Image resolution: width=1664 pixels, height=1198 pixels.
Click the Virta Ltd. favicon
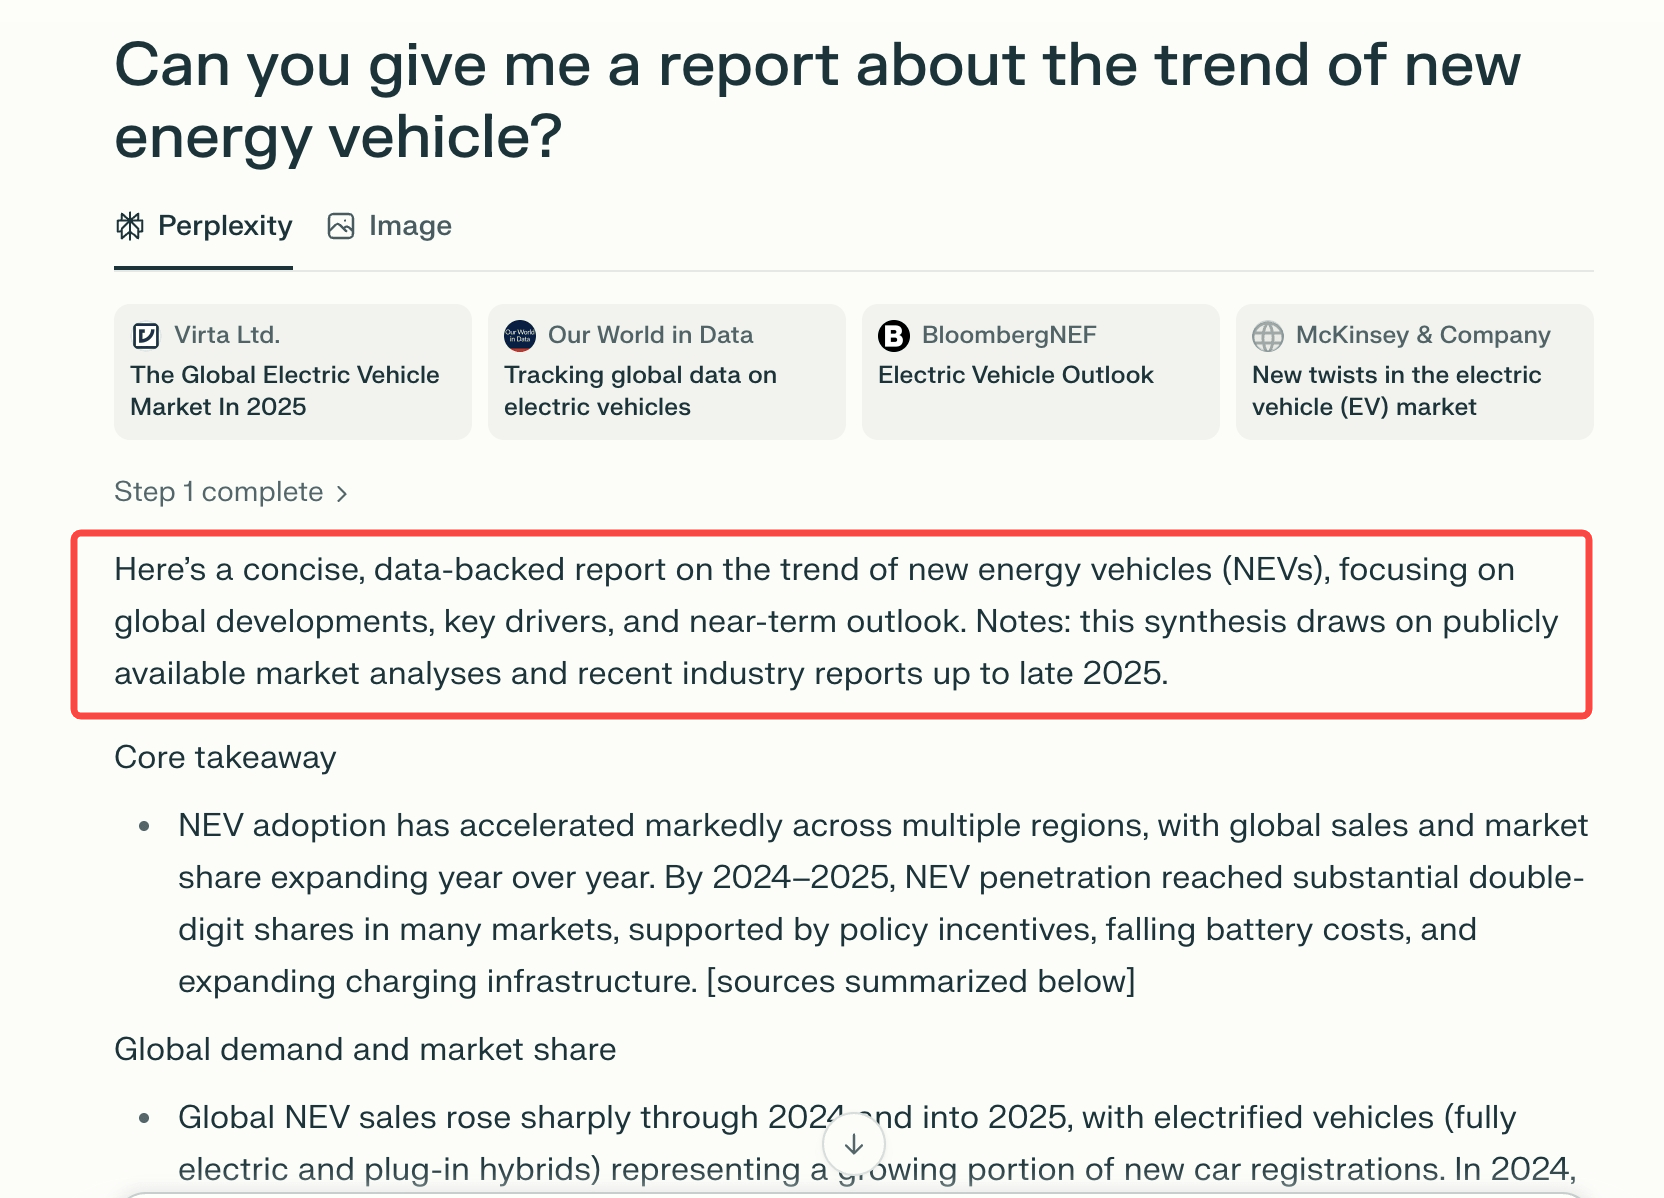[146, 335]
